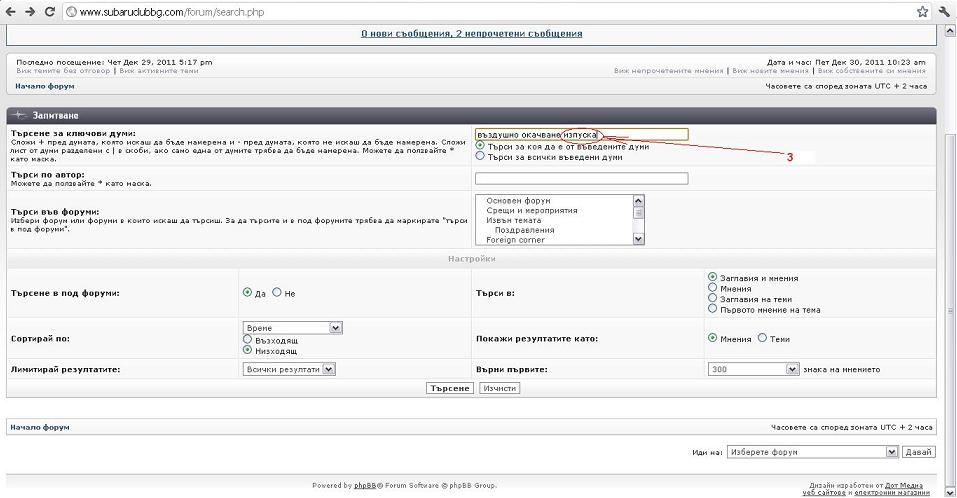
Task: Open the unread messages link at top
Action: (x=471, y=34)
